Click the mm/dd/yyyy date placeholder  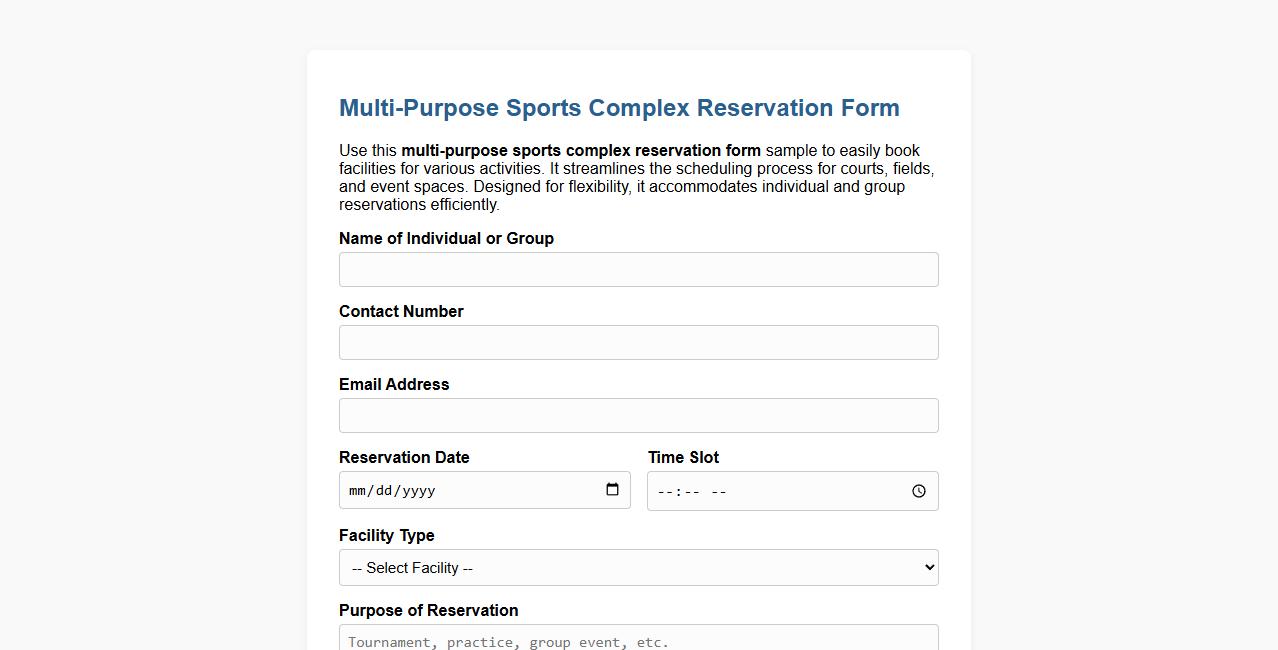click(392, 490)
